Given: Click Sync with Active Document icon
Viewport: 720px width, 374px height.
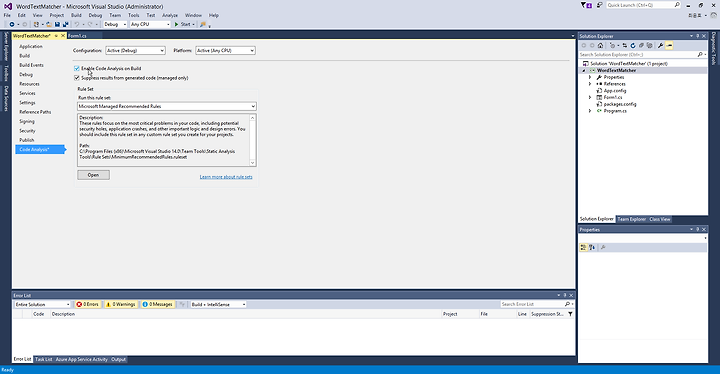Looking at the screenshot, I should coord(624,45).
